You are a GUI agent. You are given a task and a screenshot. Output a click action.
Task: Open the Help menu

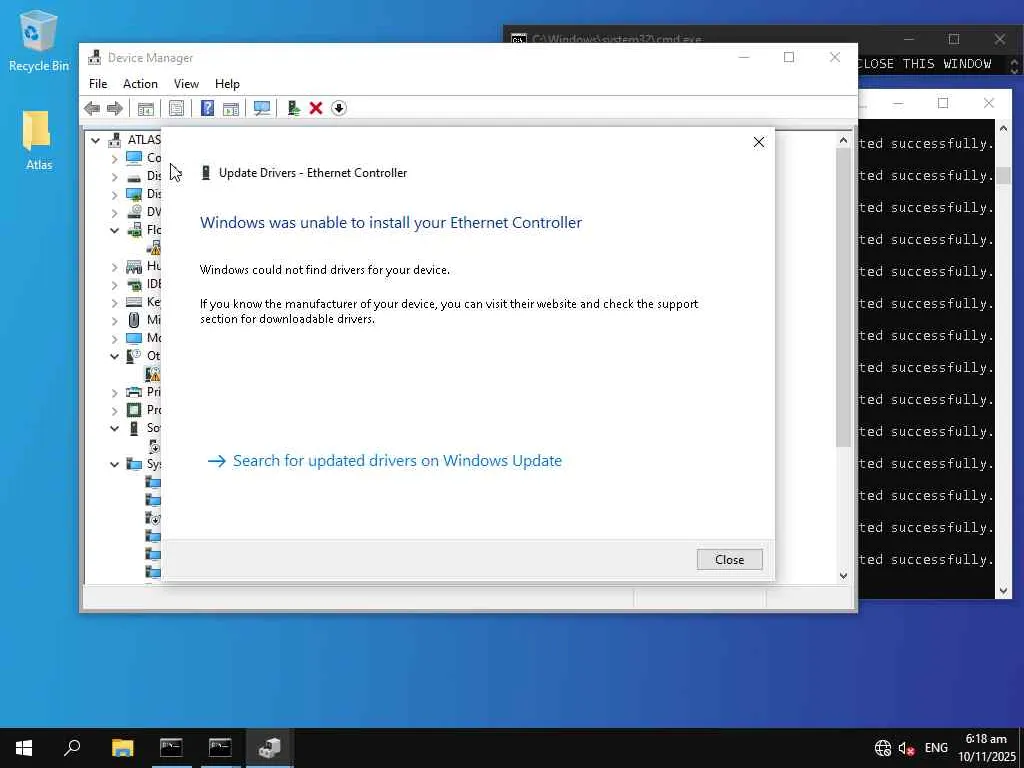click(x=227, y=84)
